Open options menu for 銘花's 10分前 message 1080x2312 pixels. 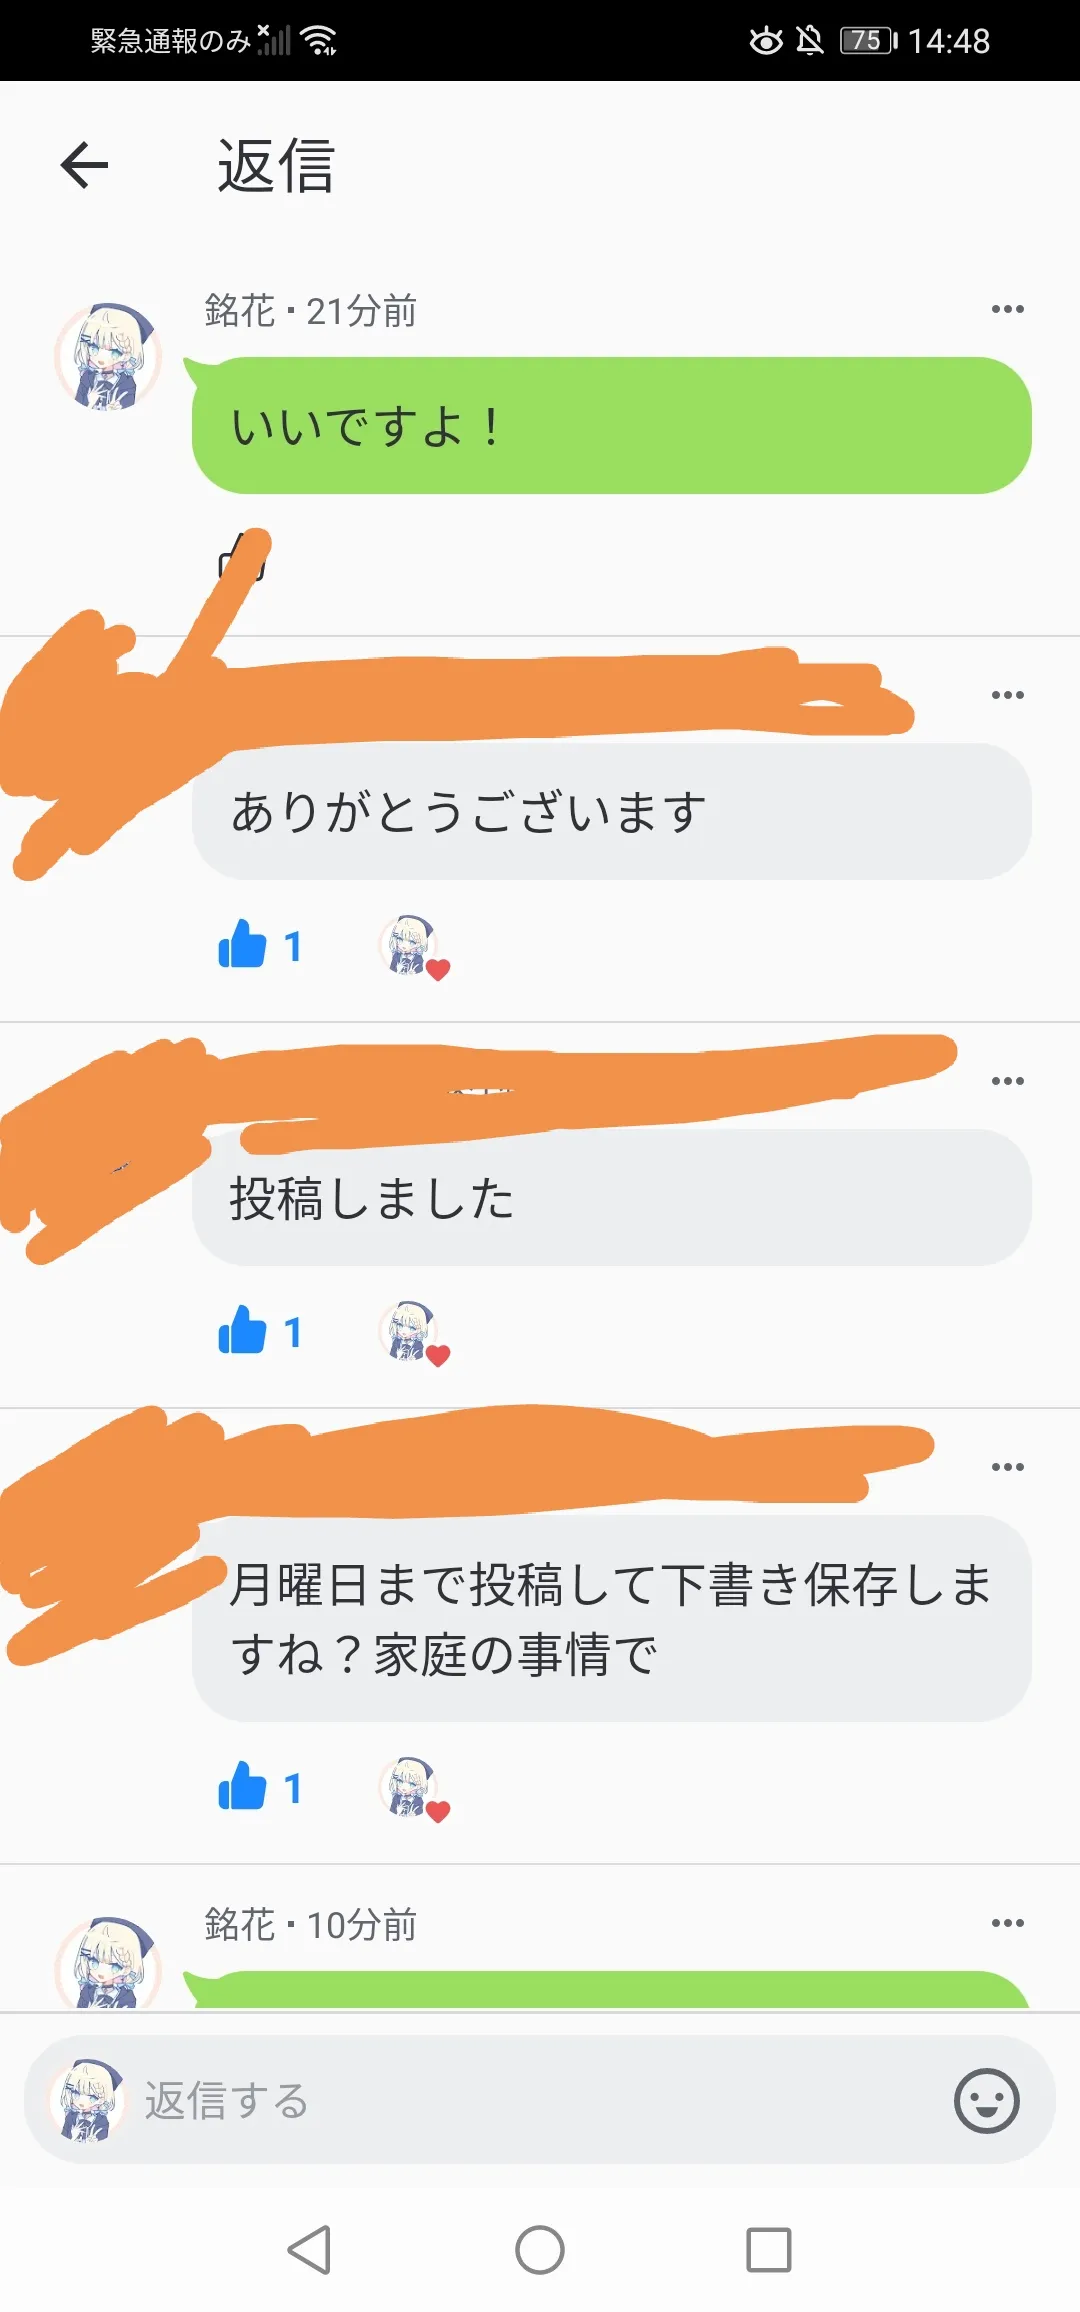1007,1923
